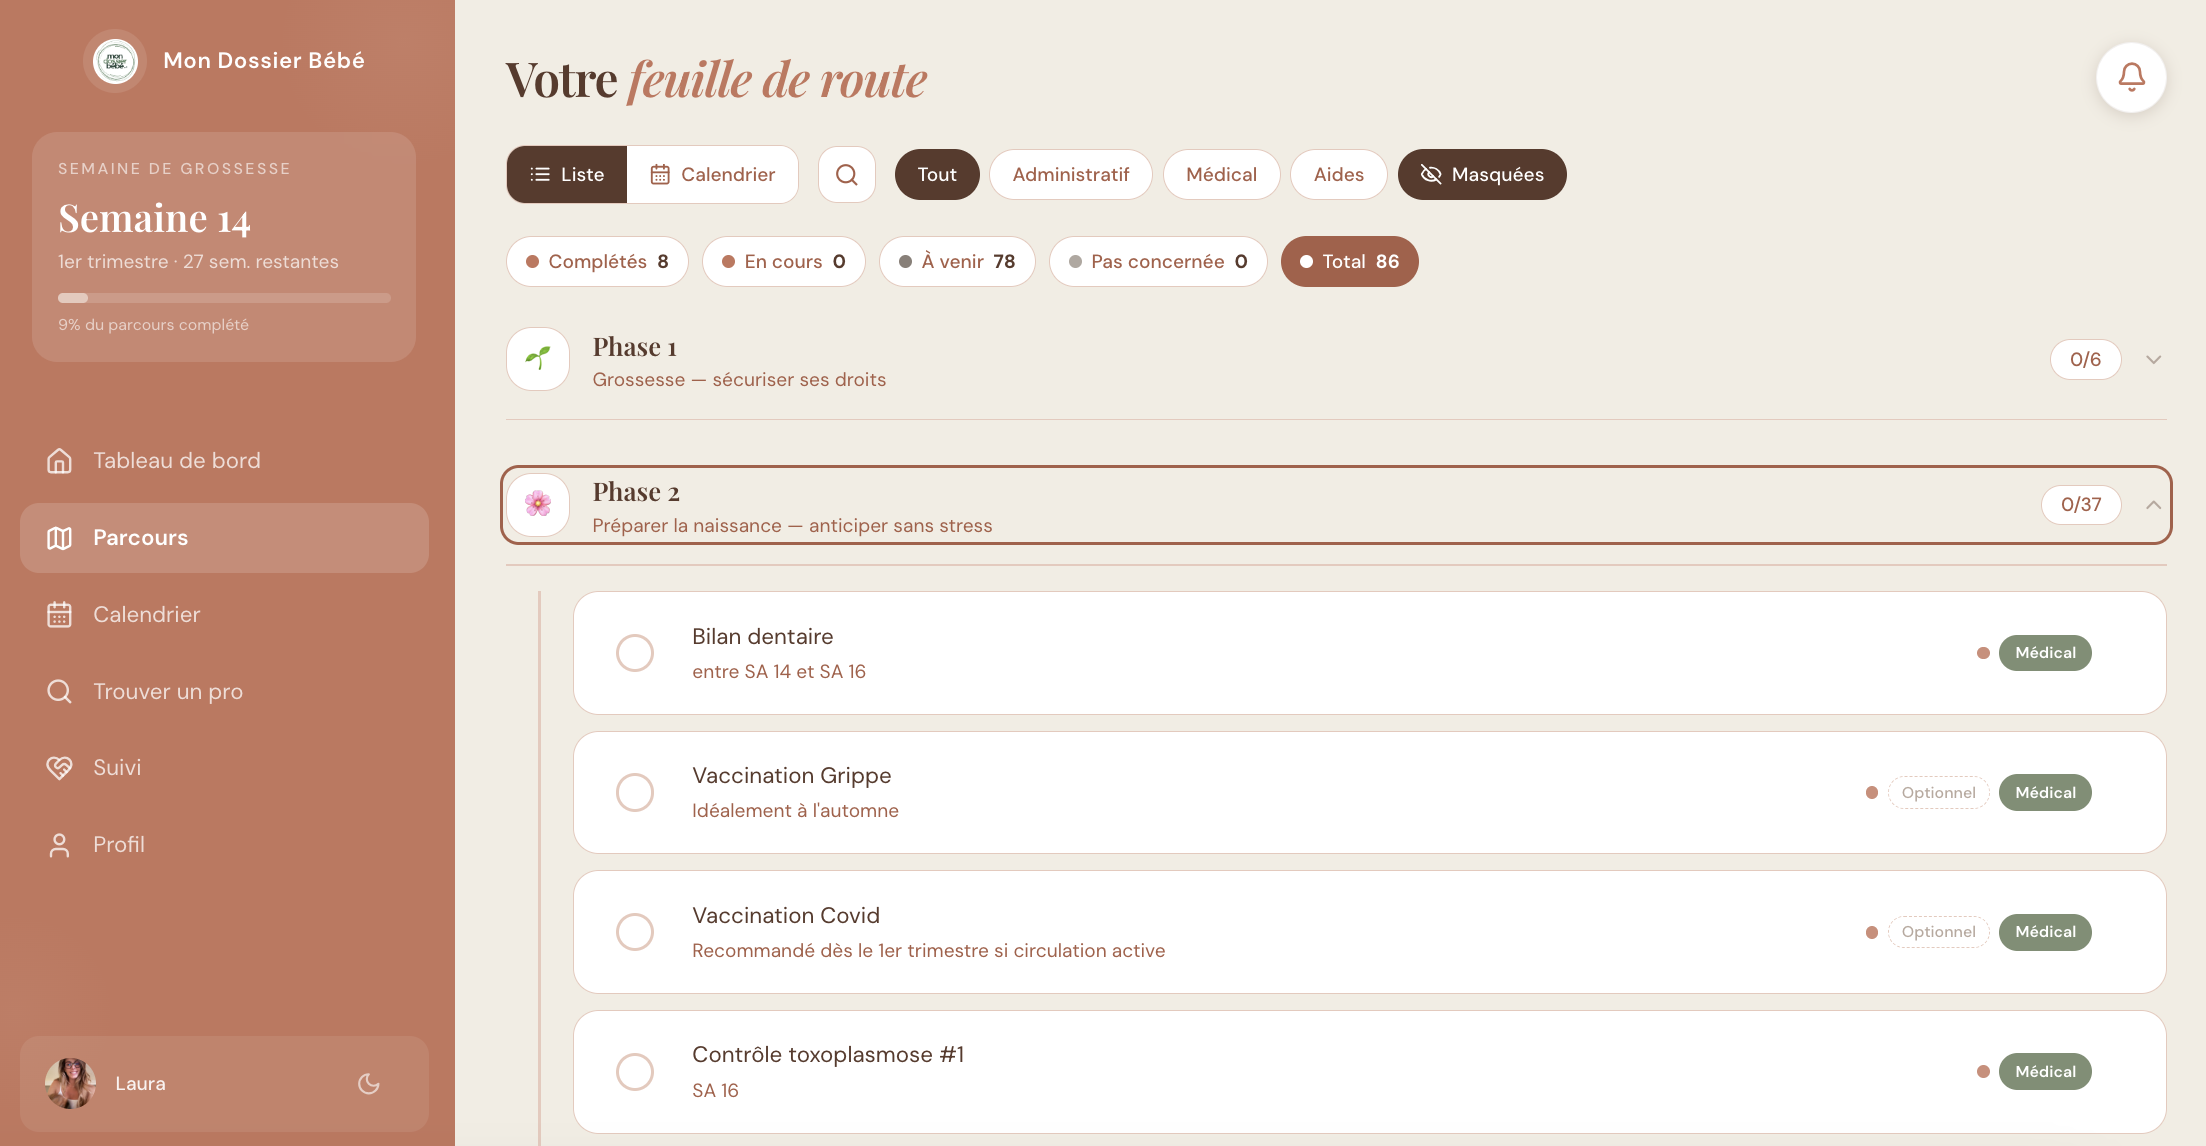Screen dimensions: 2206x1146
Task: Click the status dot on Bilan dentaire
Action: [x=1983, y=653]
